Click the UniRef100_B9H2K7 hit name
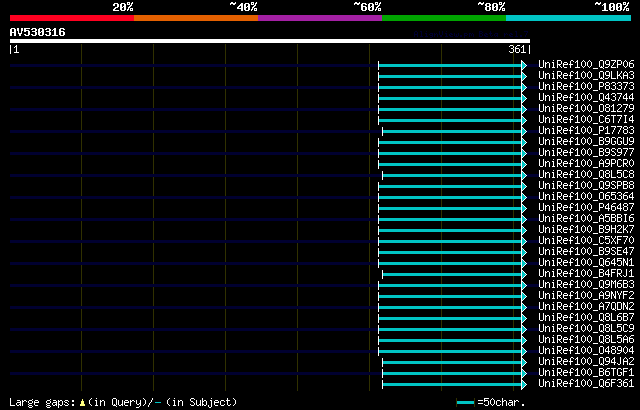The height and width of the screenshot is (410, 640). [586, 230]
